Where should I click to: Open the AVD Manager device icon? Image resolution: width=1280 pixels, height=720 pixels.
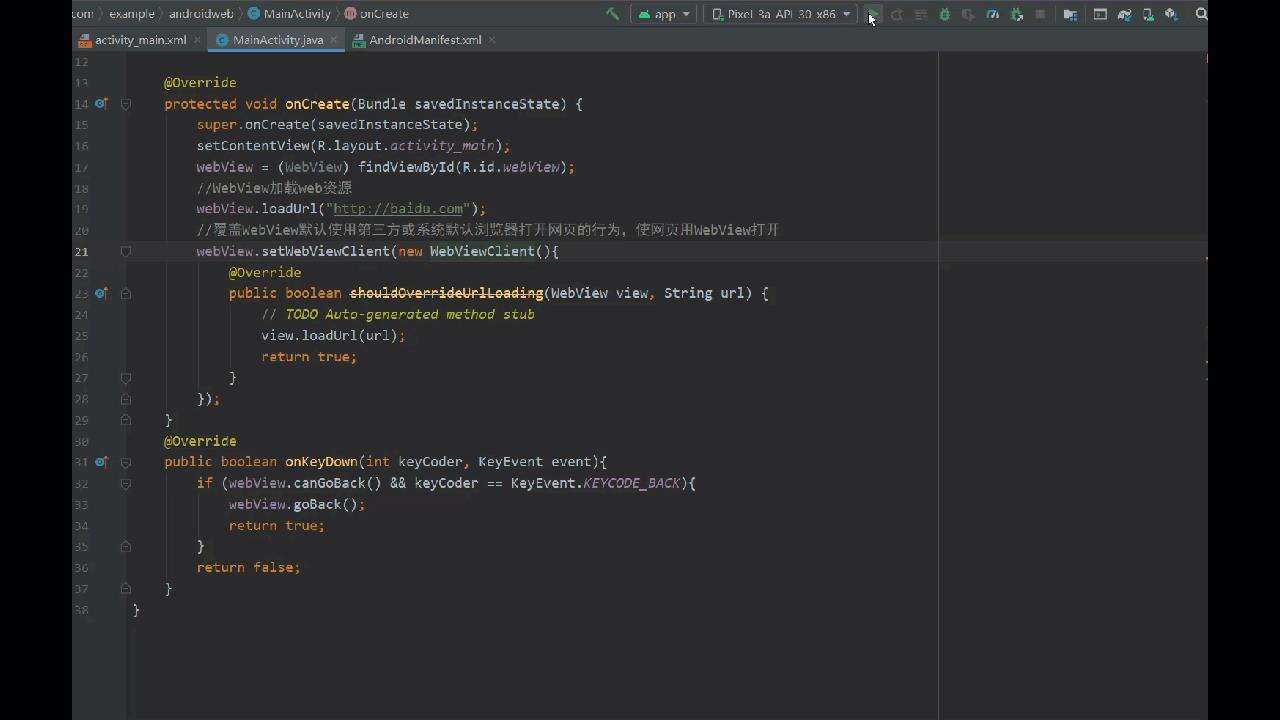1147,14
